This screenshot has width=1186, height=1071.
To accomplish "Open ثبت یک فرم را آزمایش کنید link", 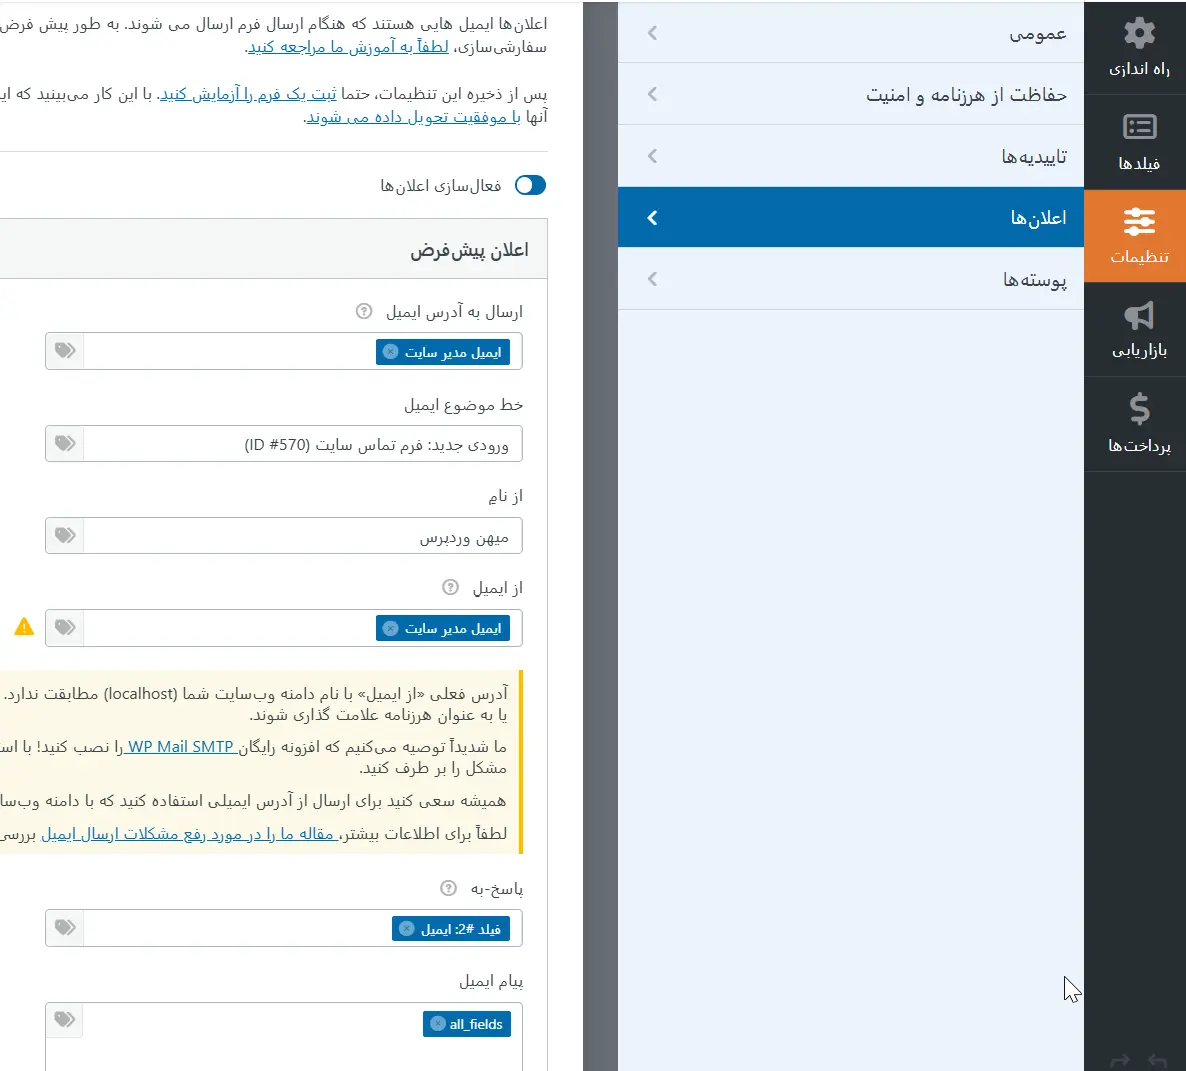I will pos(249,94).
